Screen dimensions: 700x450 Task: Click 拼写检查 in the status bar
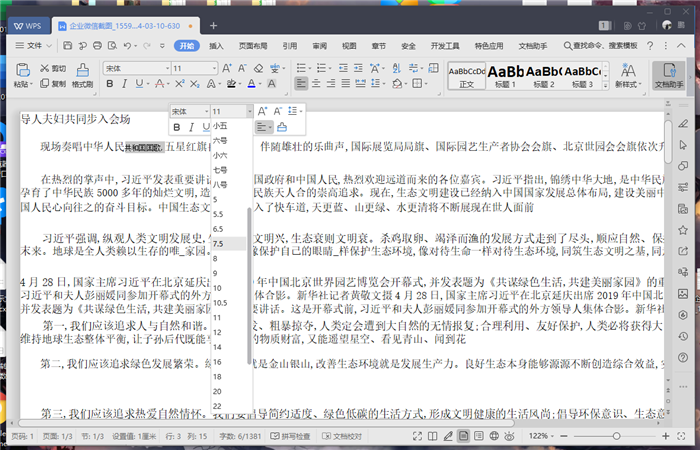[x=290, y=436]
